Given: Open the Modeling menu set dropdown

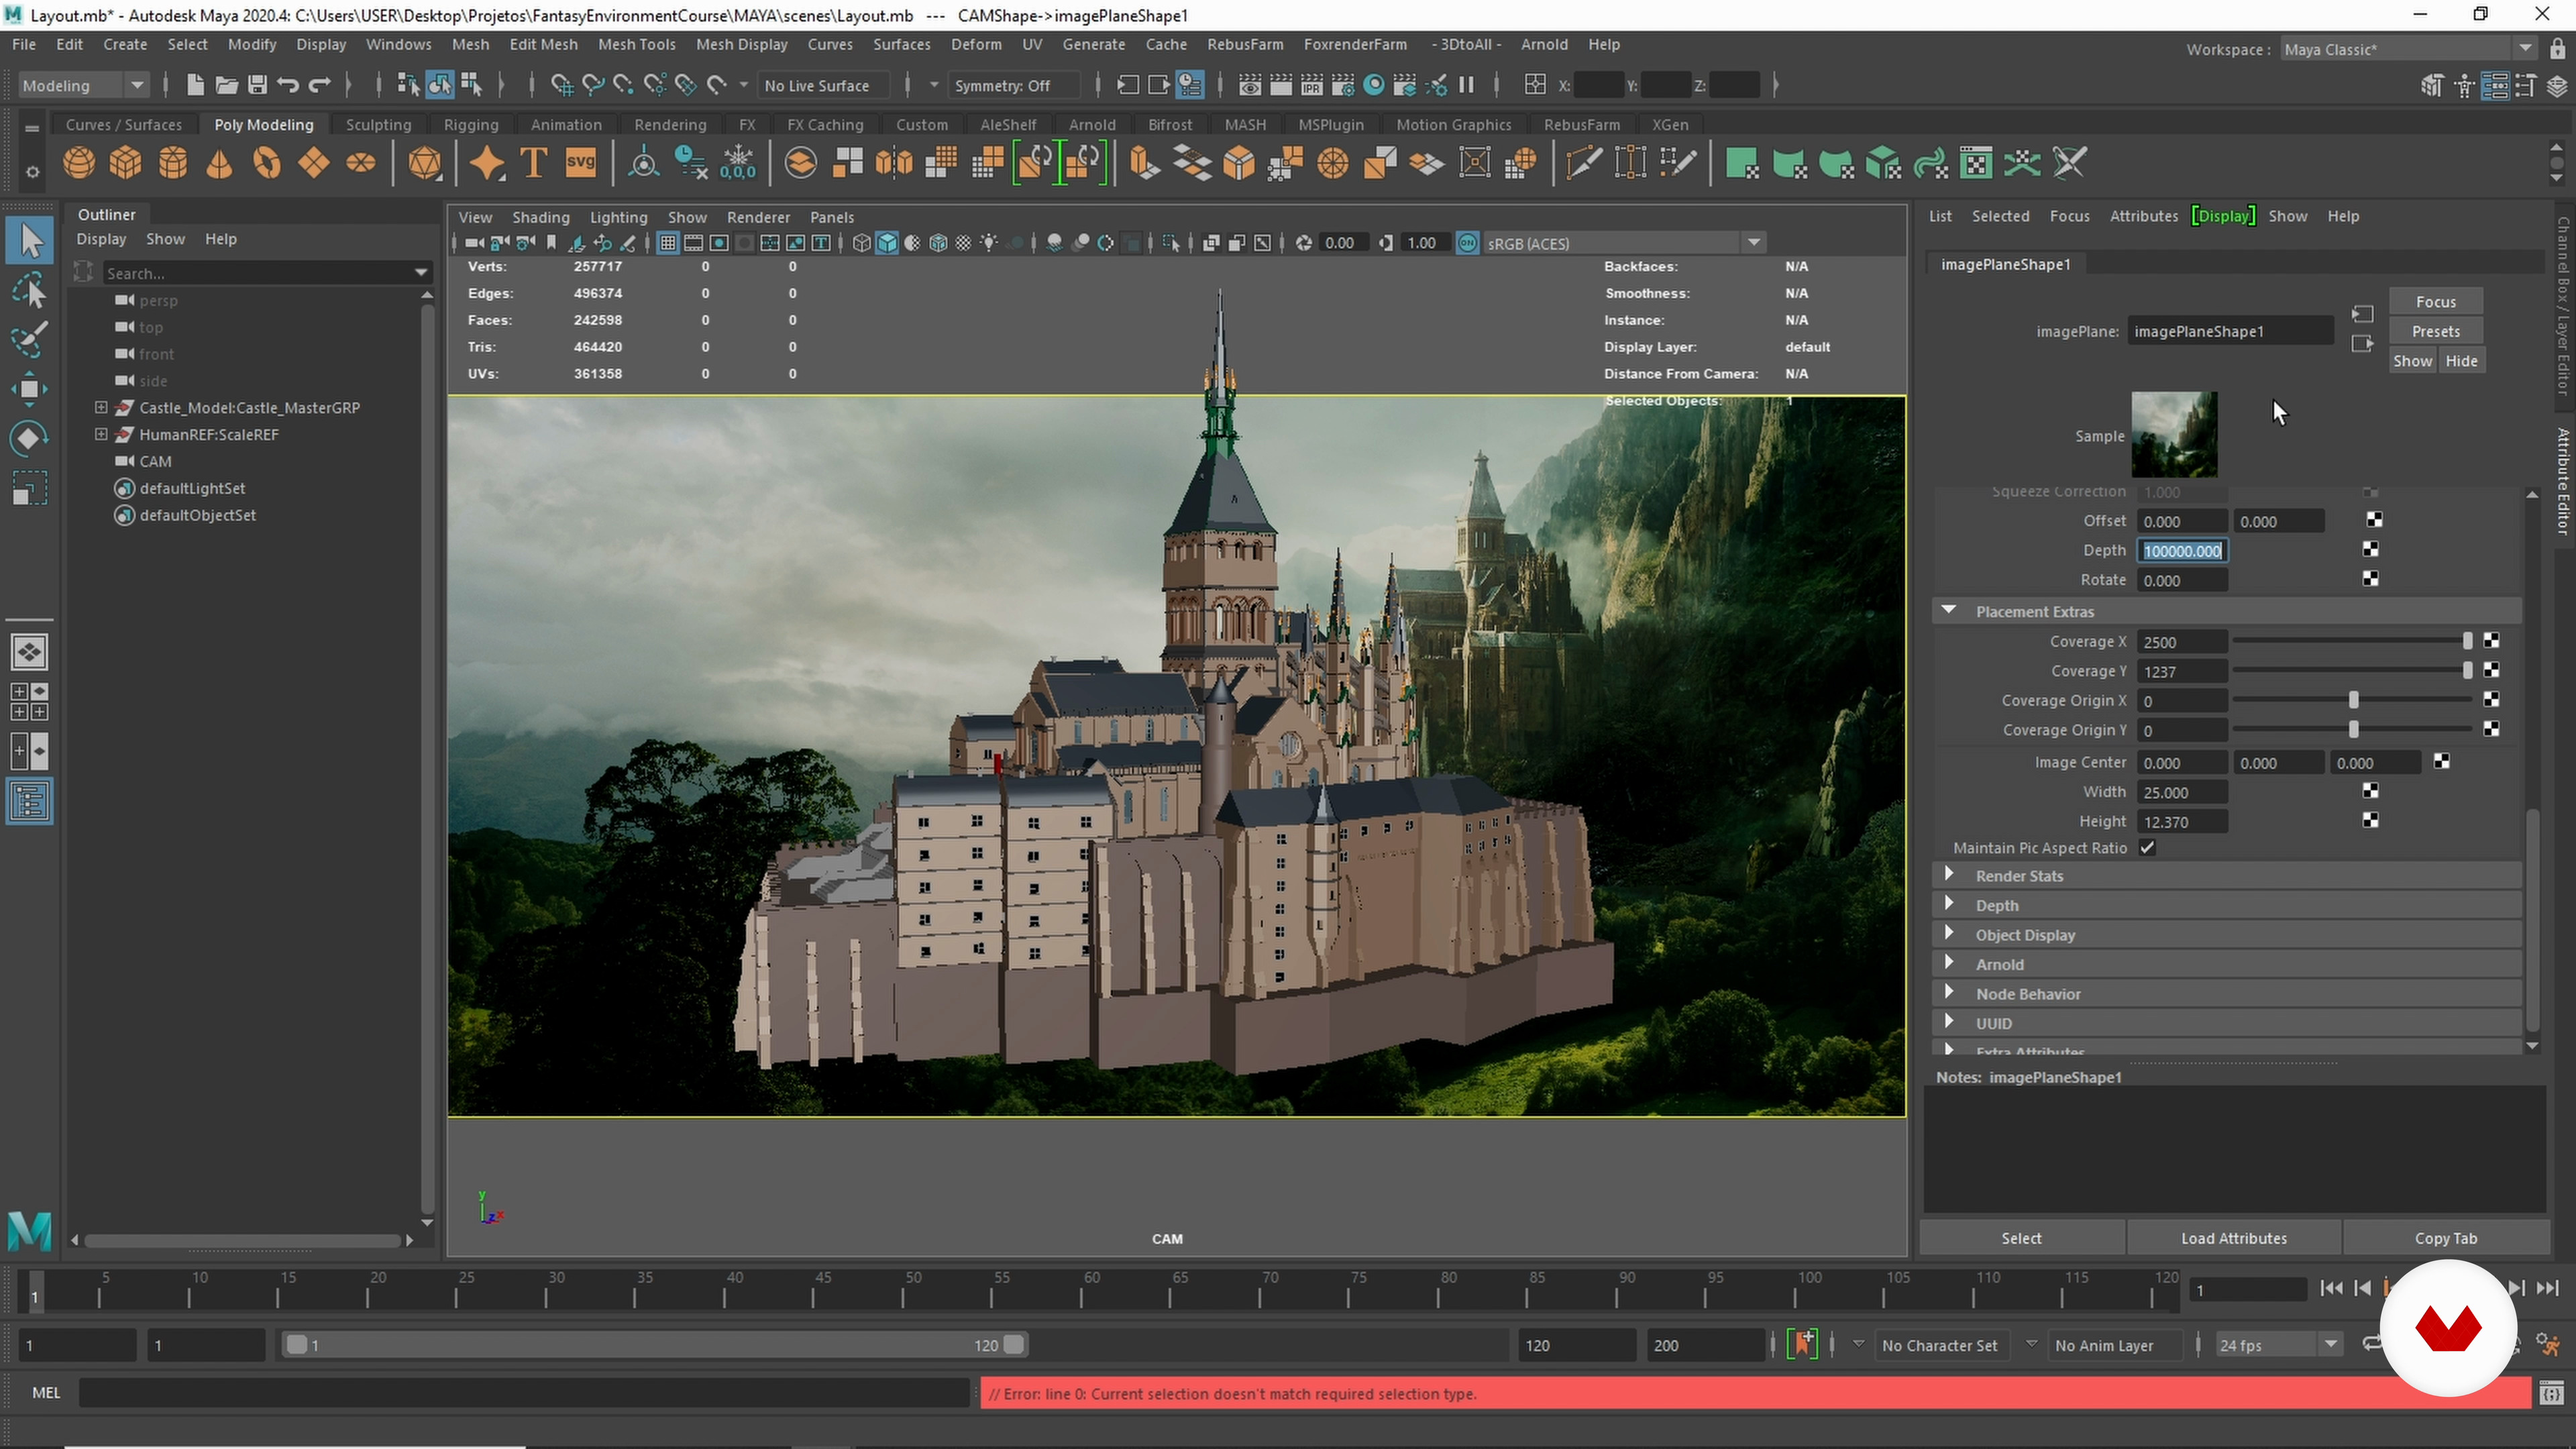Looking at the screenshot, I should [83, 85].
